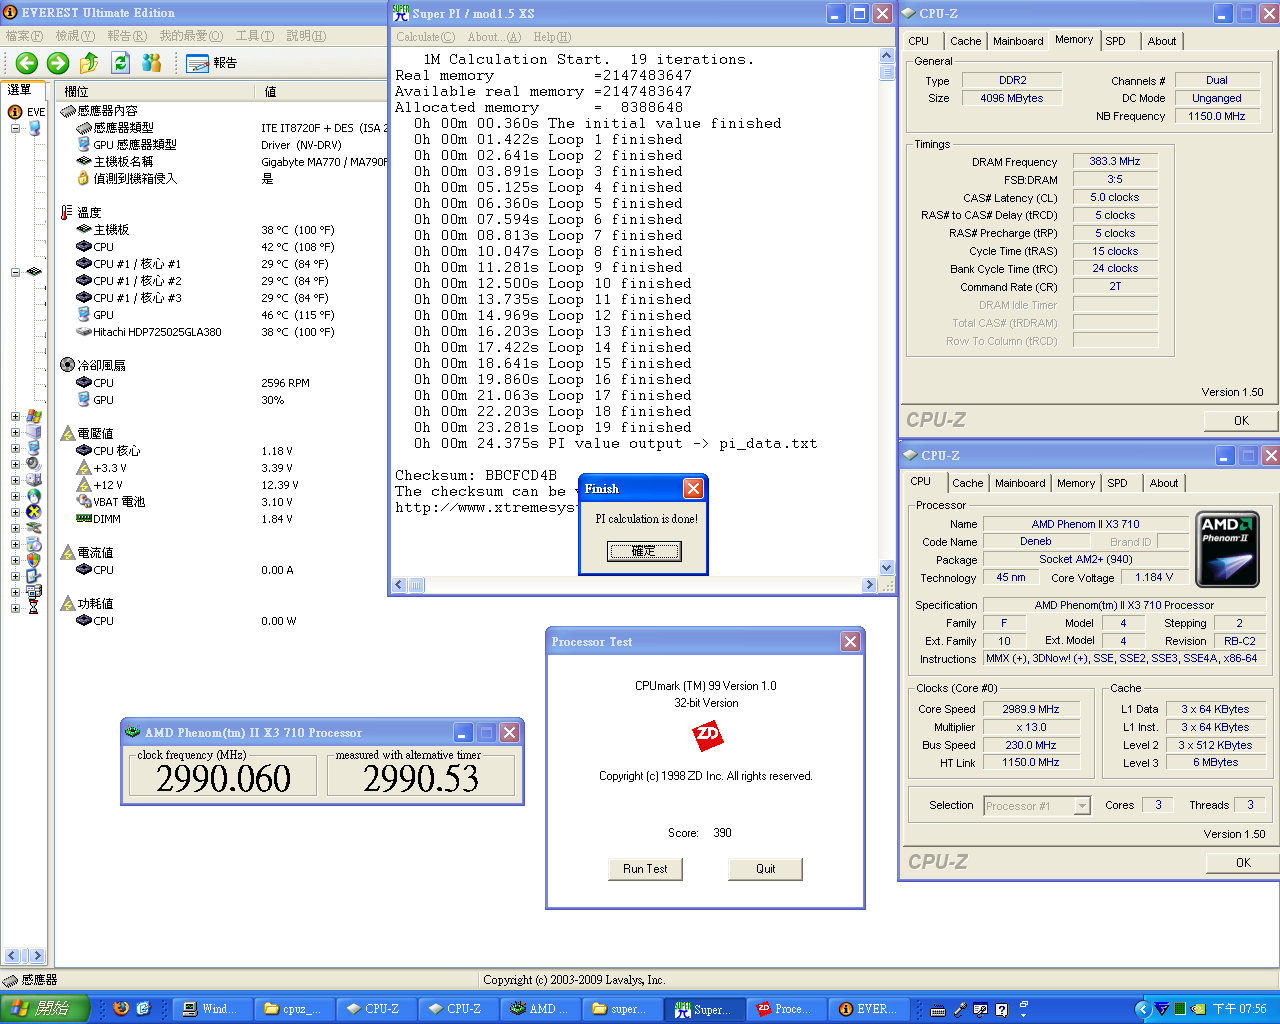1280x1024 pixels.
Task: Expand the Windows operating system tree node
Action: (x=15, y=416)
